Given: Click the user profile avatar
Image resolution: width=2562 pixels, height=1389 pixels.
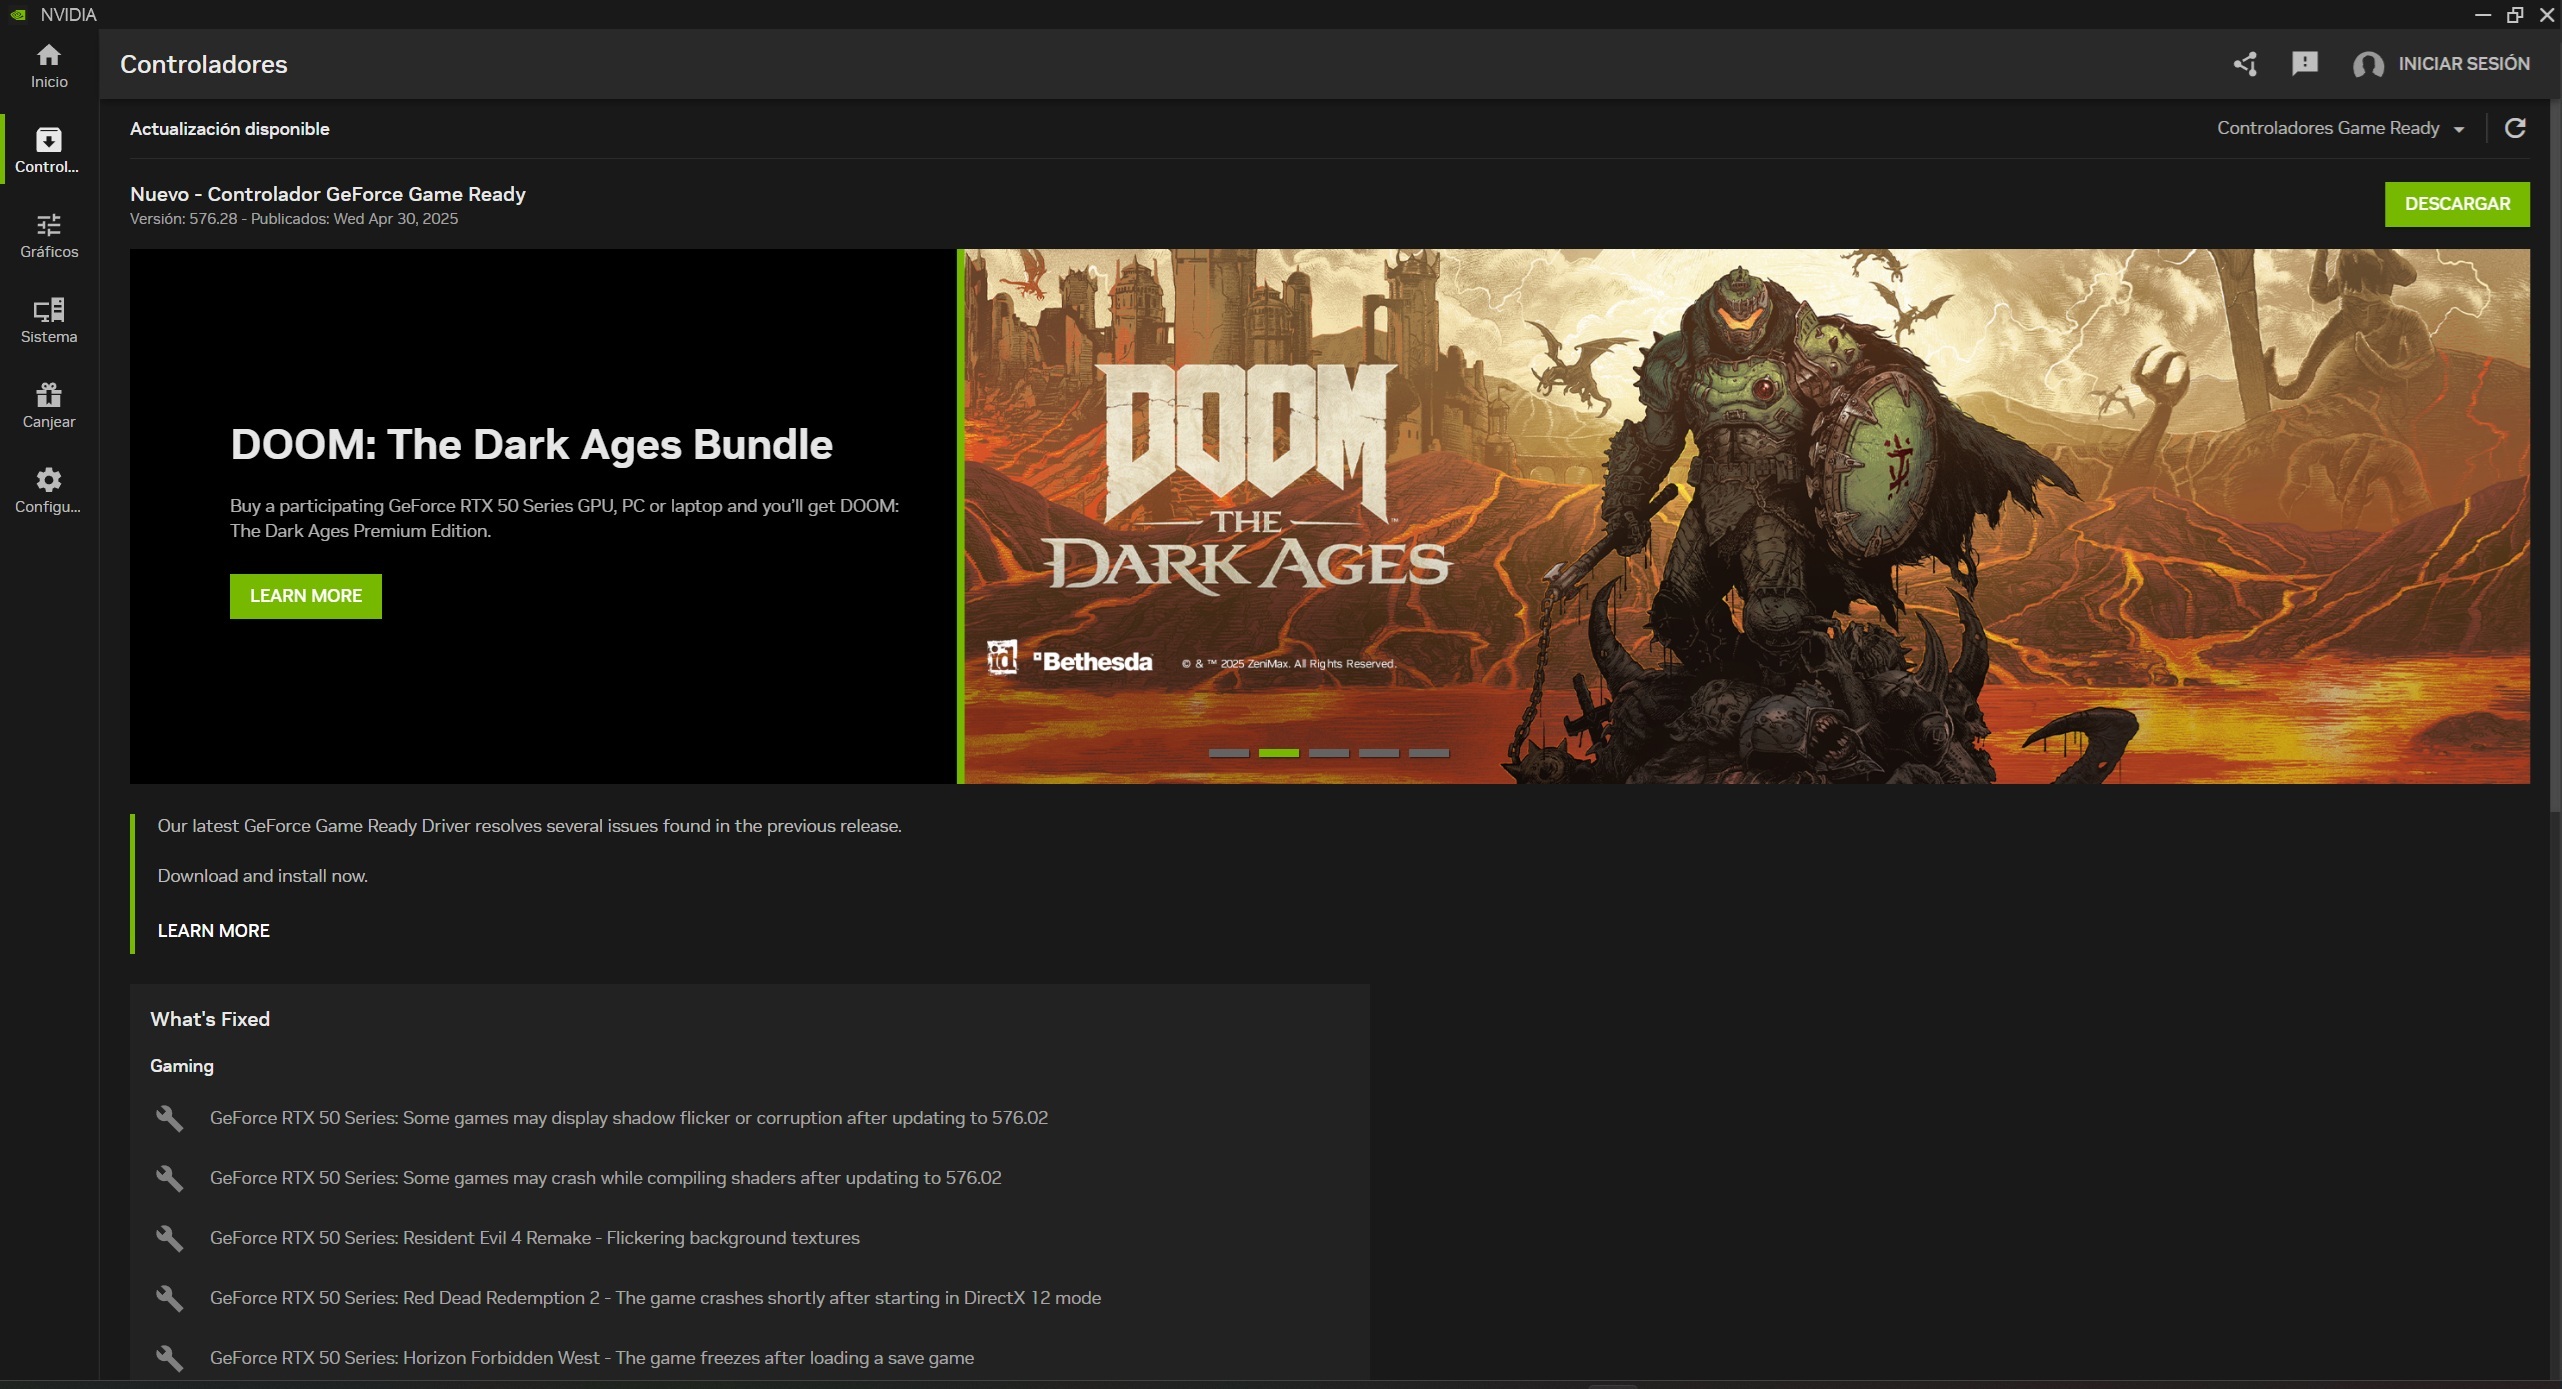Looking at the screenshot, I should [2368, 64].
